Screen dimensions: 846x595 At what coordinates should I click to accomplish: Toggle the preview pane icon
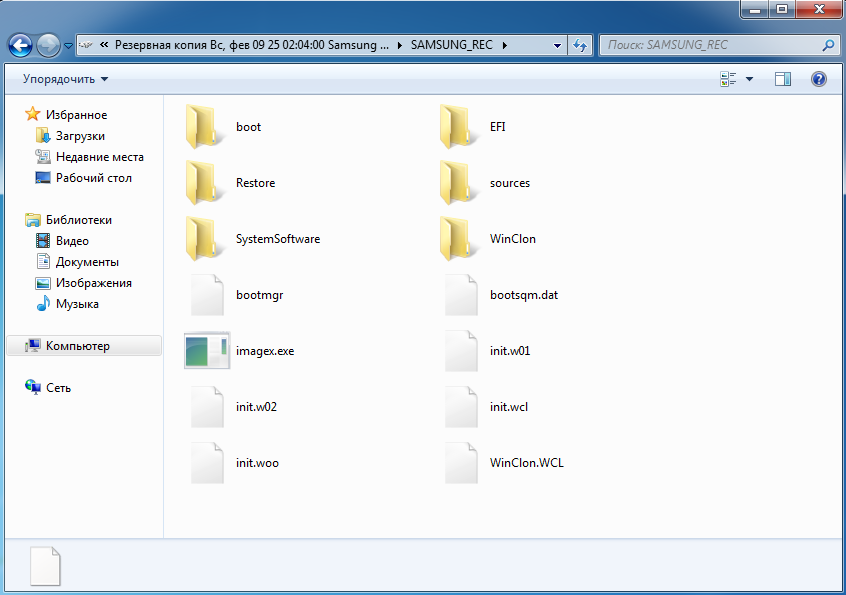783,79
